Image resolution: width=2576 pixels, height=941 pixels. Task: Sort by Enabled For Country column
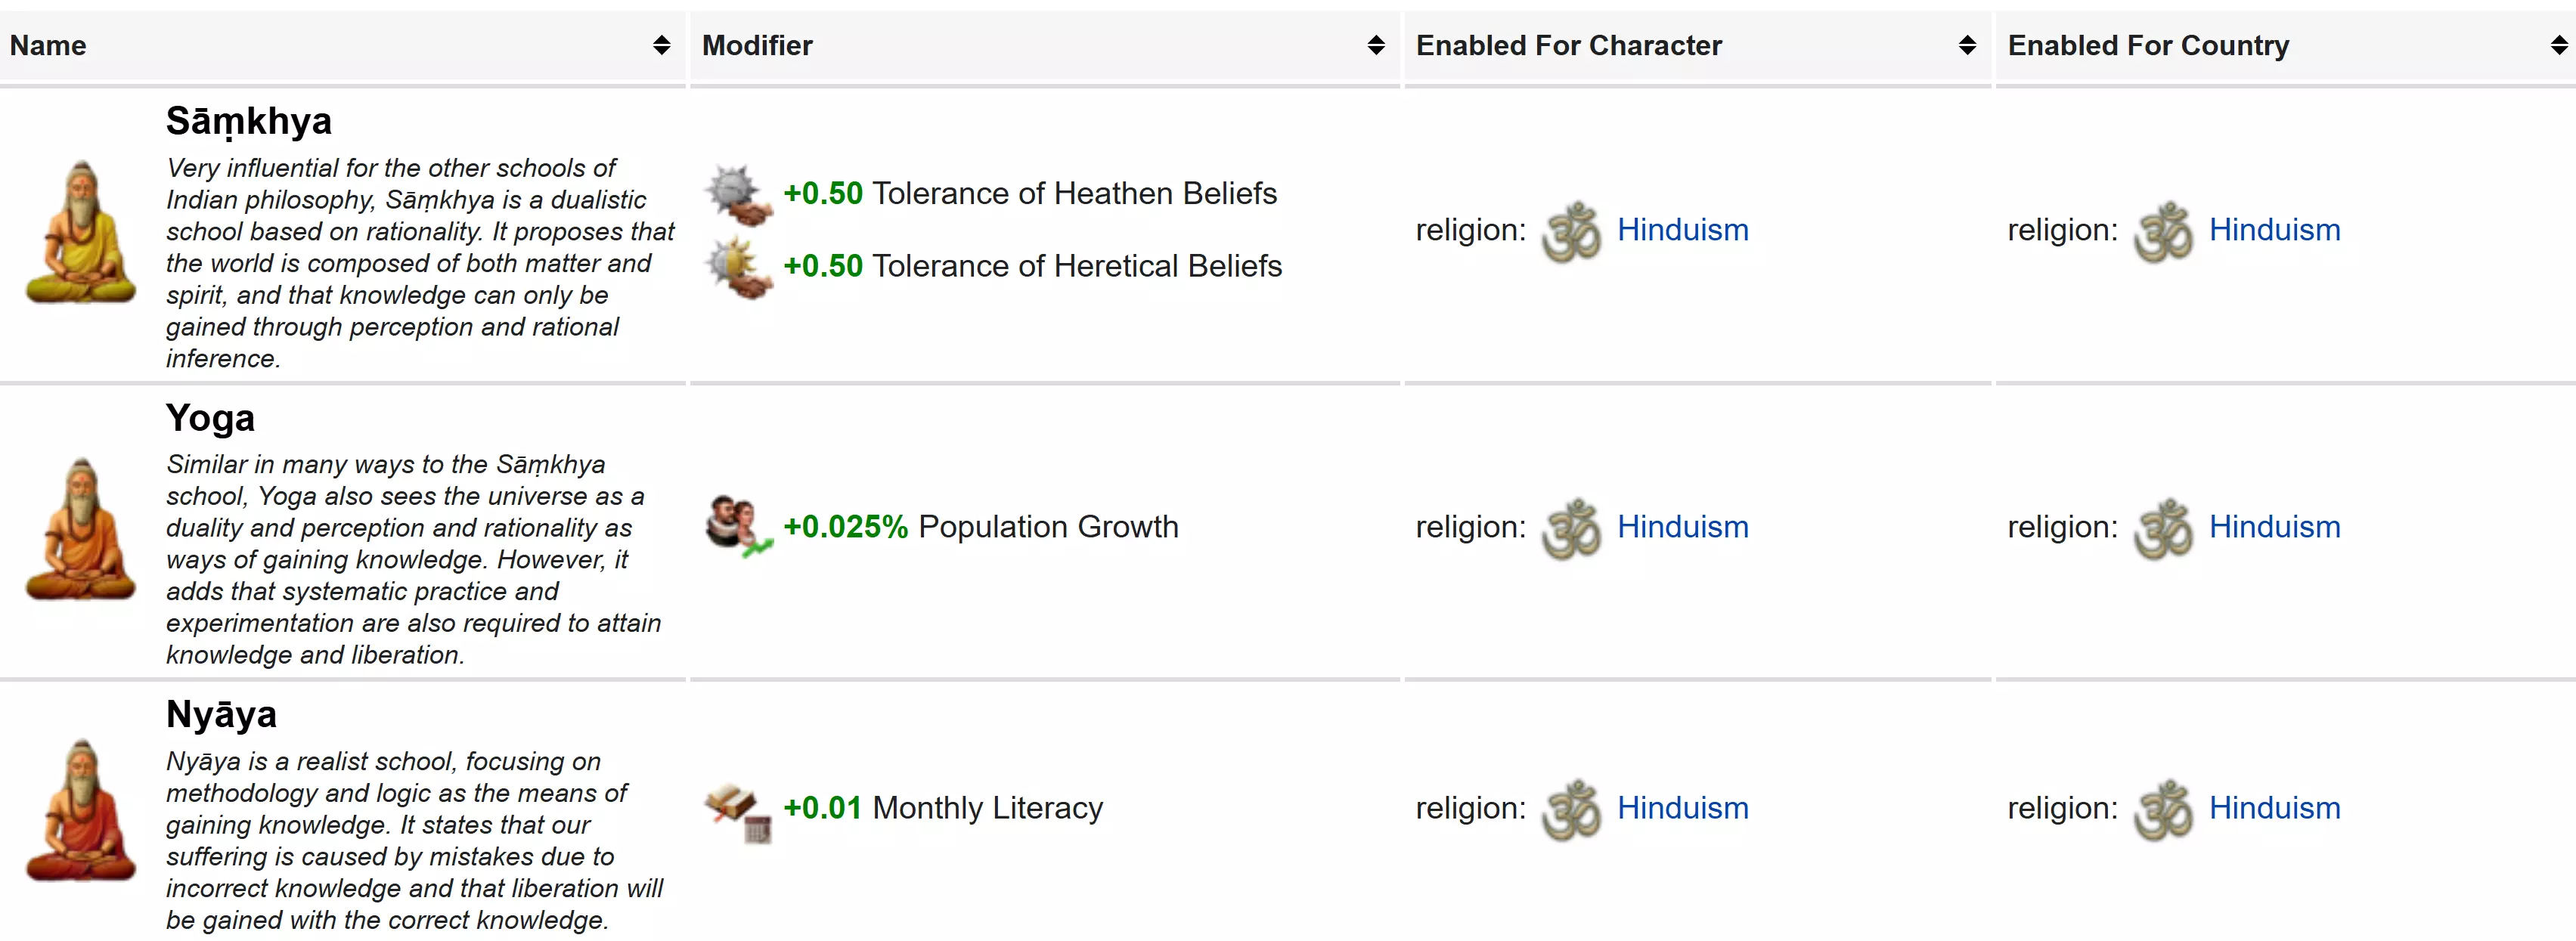pyautogui.click(x=2558, y=45)
